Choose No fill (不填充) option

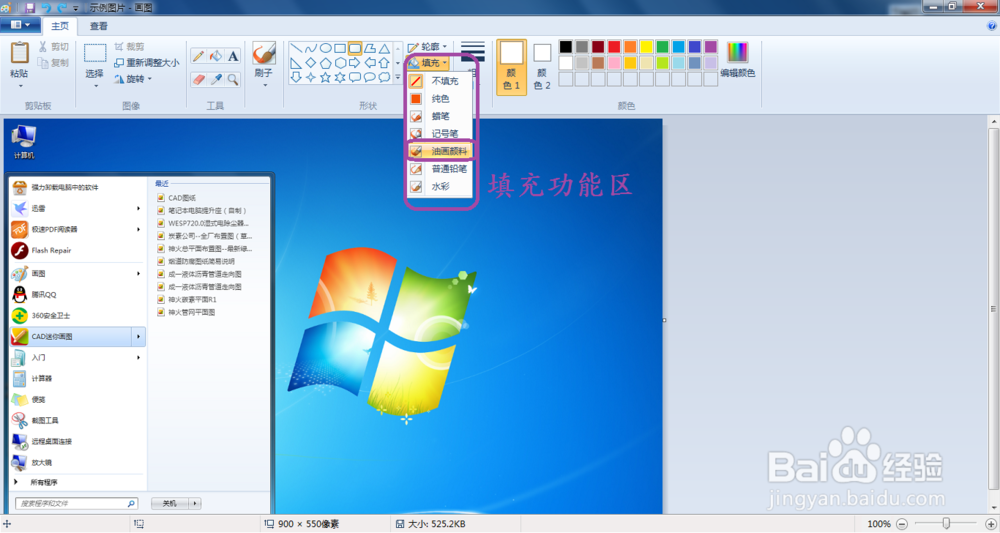coord(440,81)
